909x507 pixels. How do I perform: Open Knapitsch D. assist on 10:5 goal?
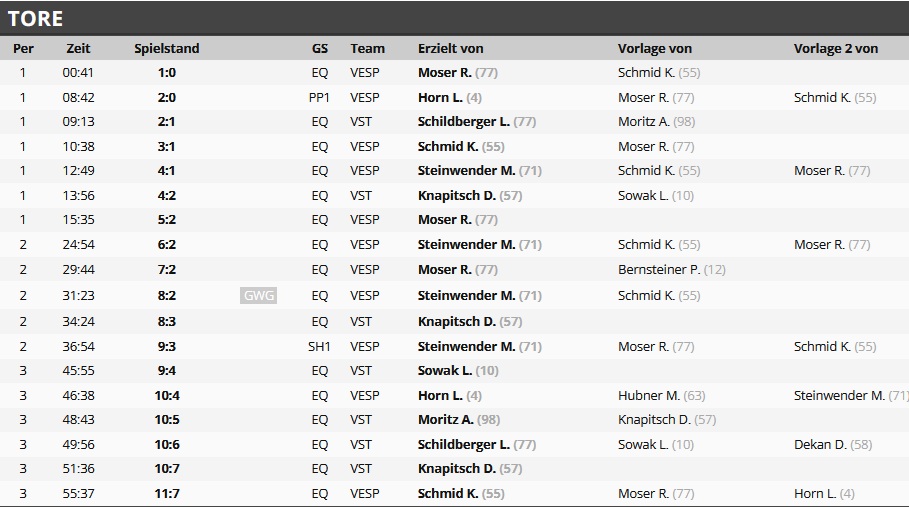654,420
